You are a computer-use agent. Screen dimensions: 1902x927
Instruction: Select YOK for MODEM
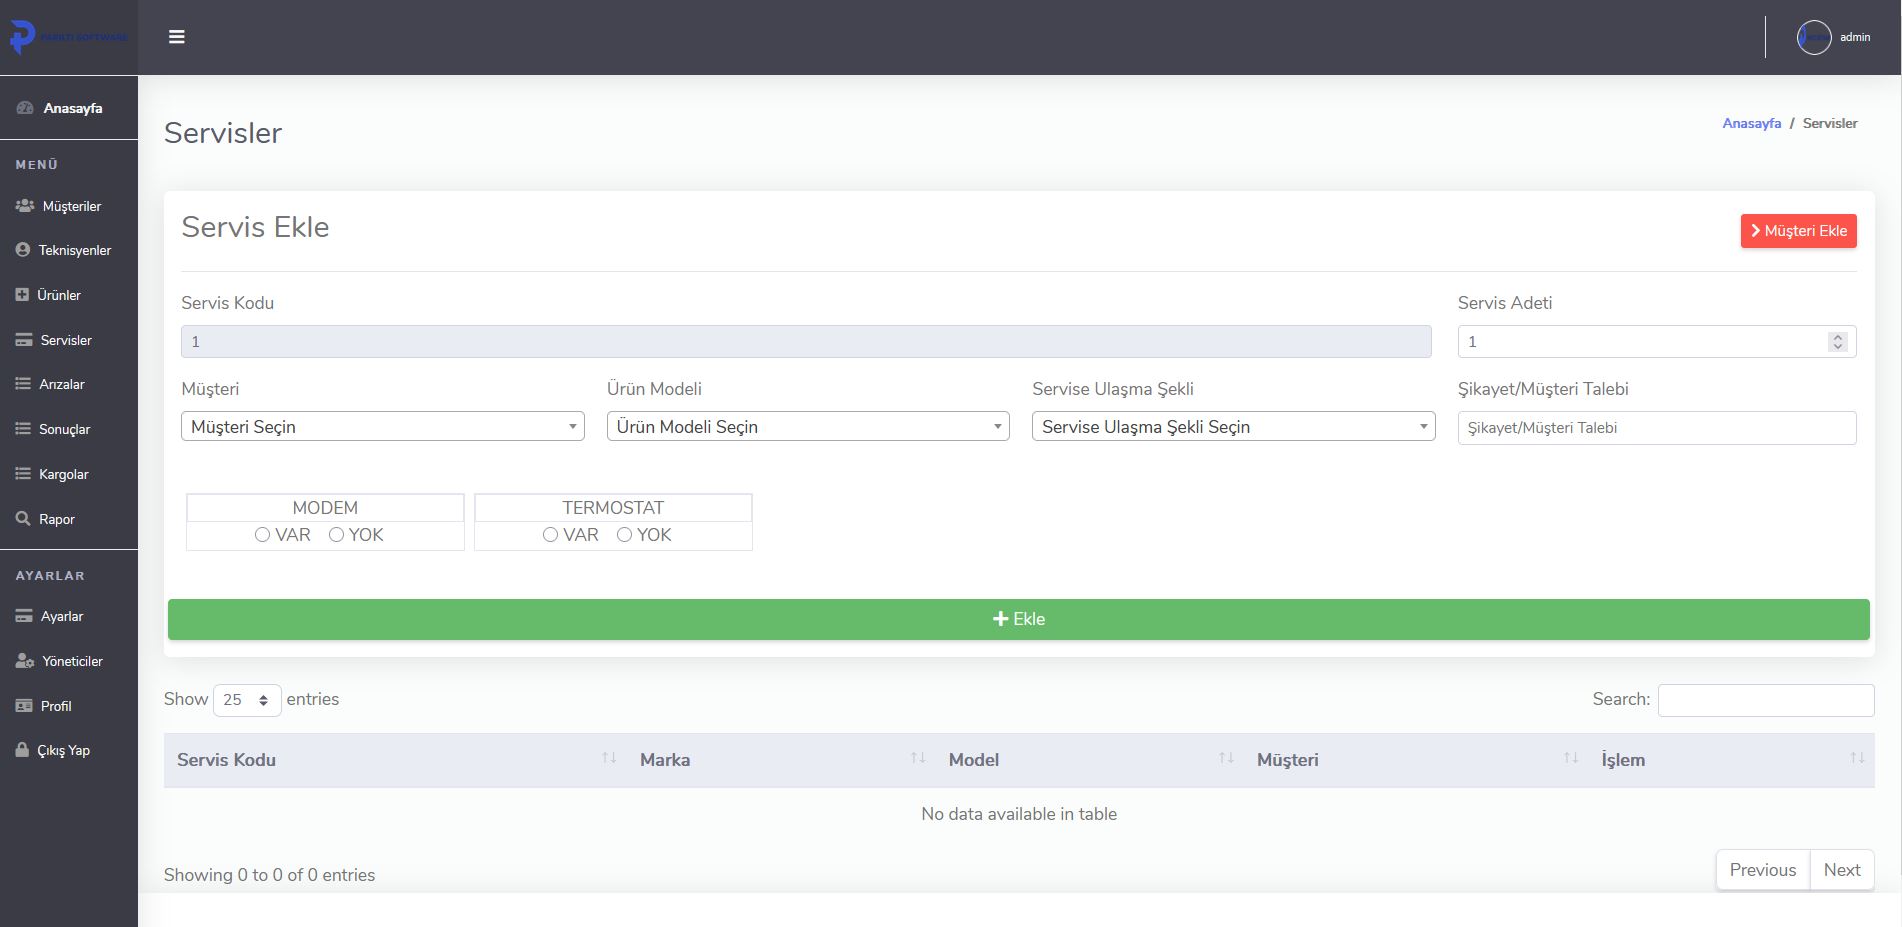[x=336, y=535]
